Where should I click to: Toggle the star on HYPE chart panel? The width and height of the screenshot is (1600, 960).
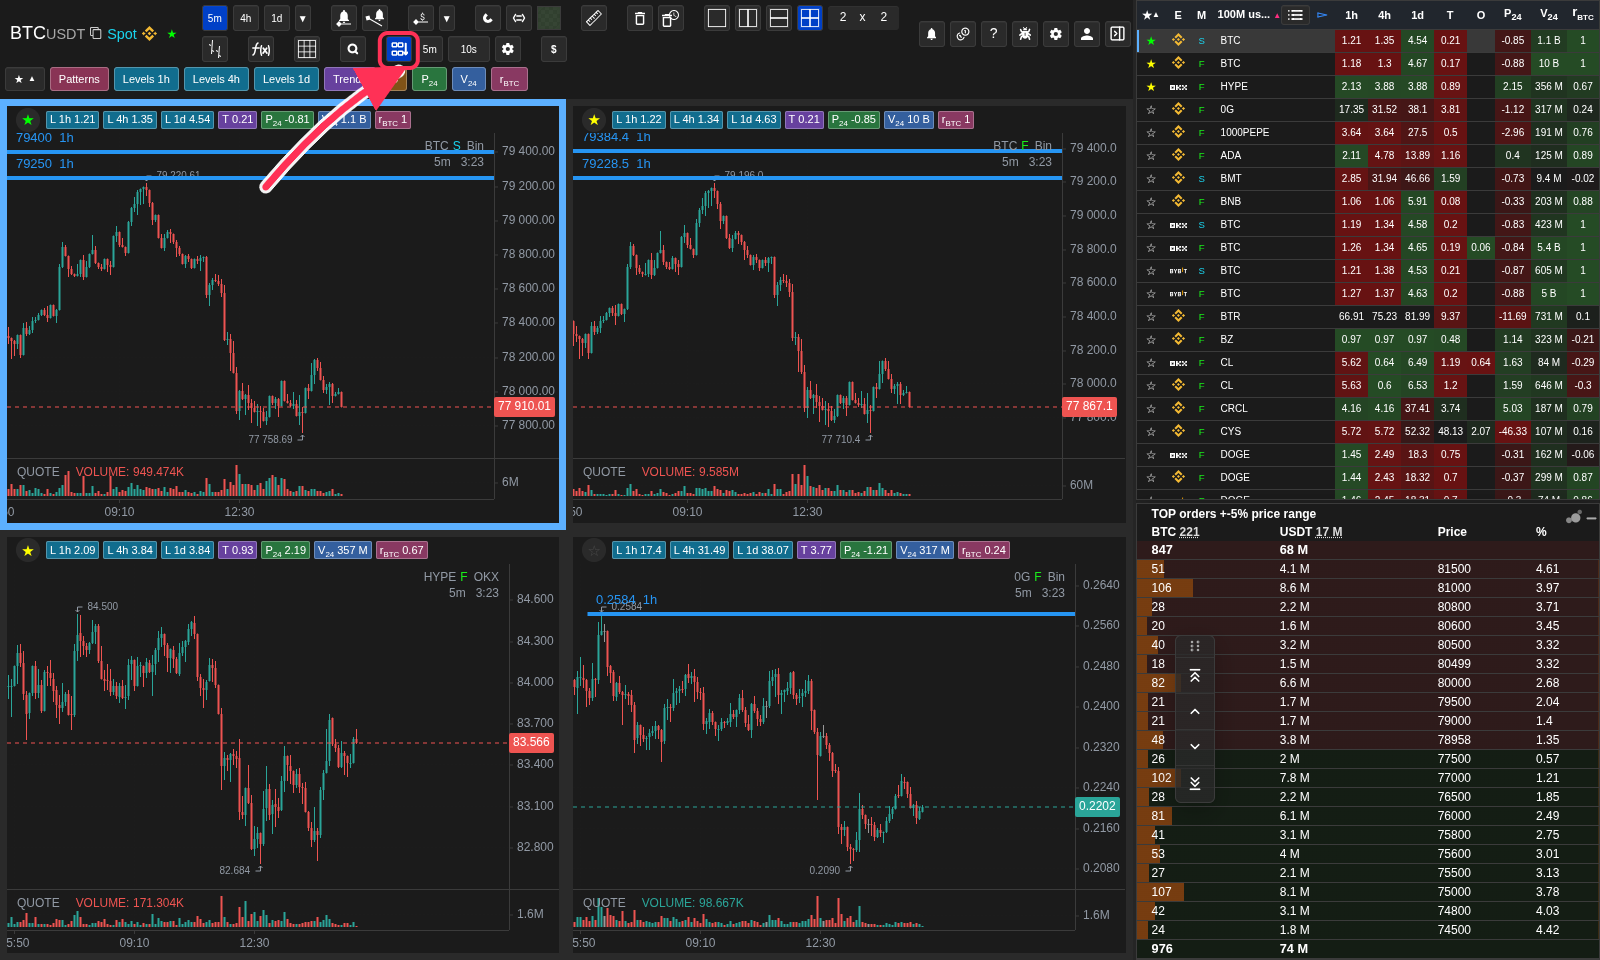pyautogui.click(x=28, y=550)
